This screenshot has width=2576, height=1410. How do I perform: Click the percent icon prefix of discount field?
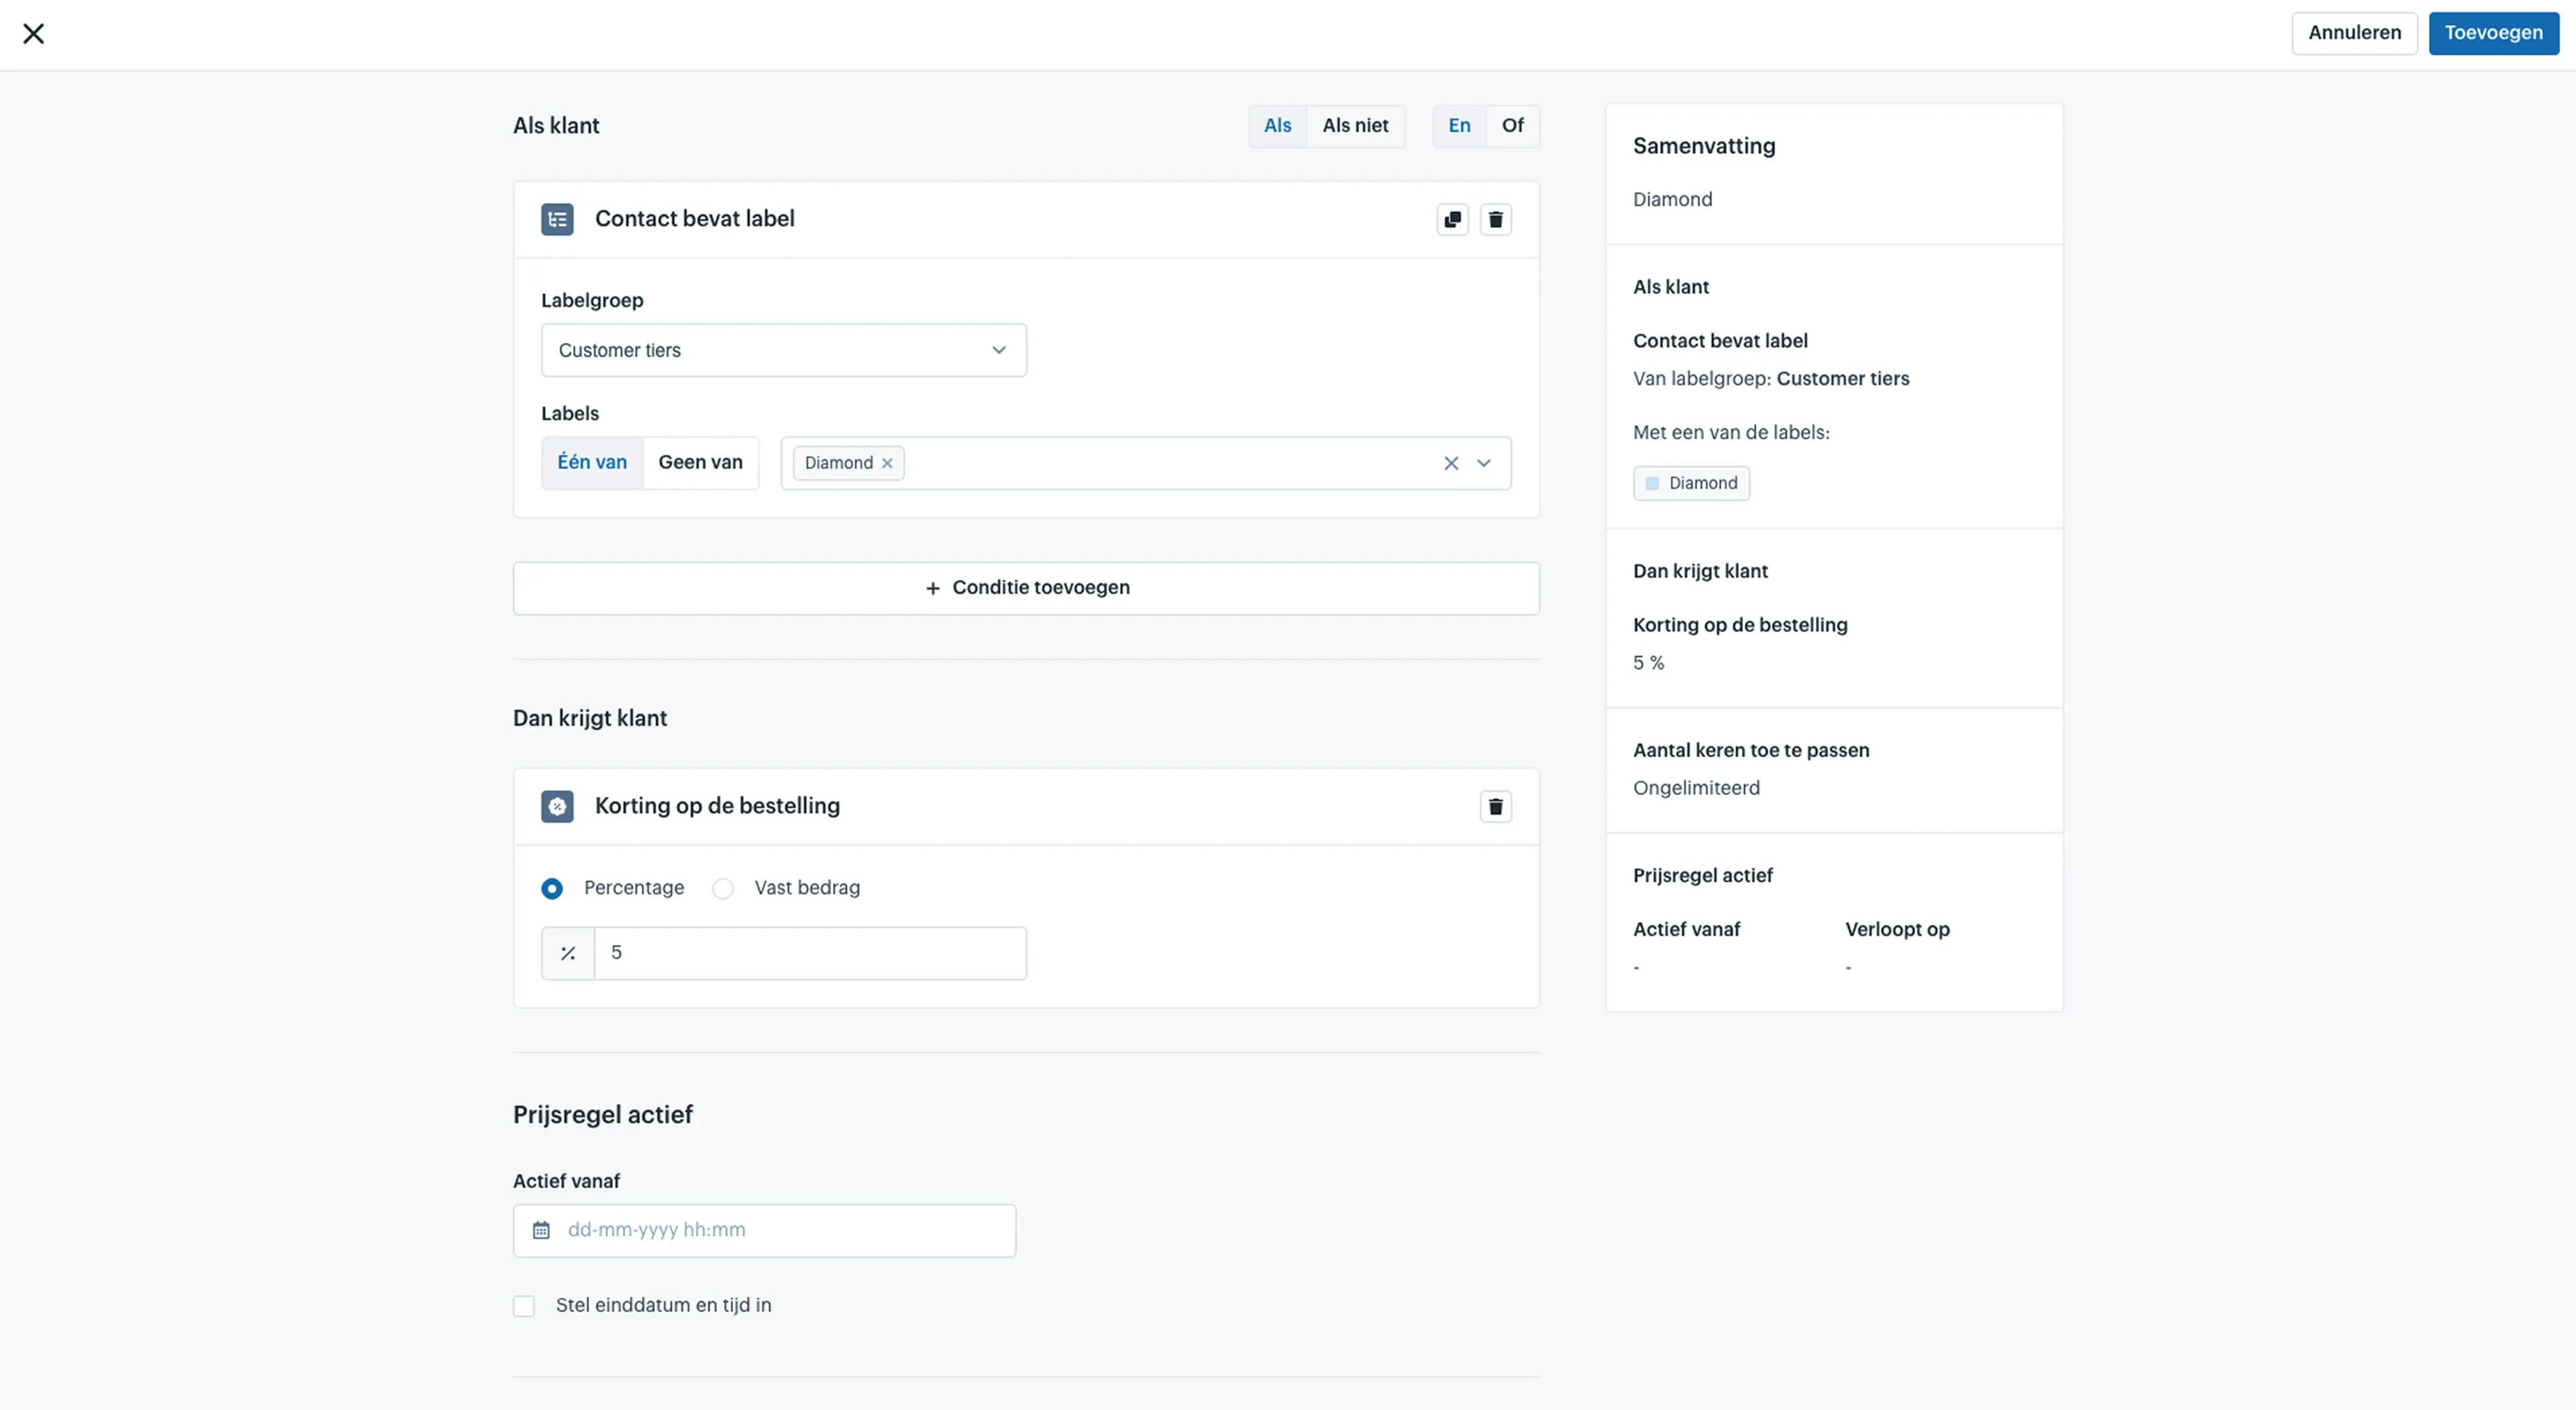(568, 953)
